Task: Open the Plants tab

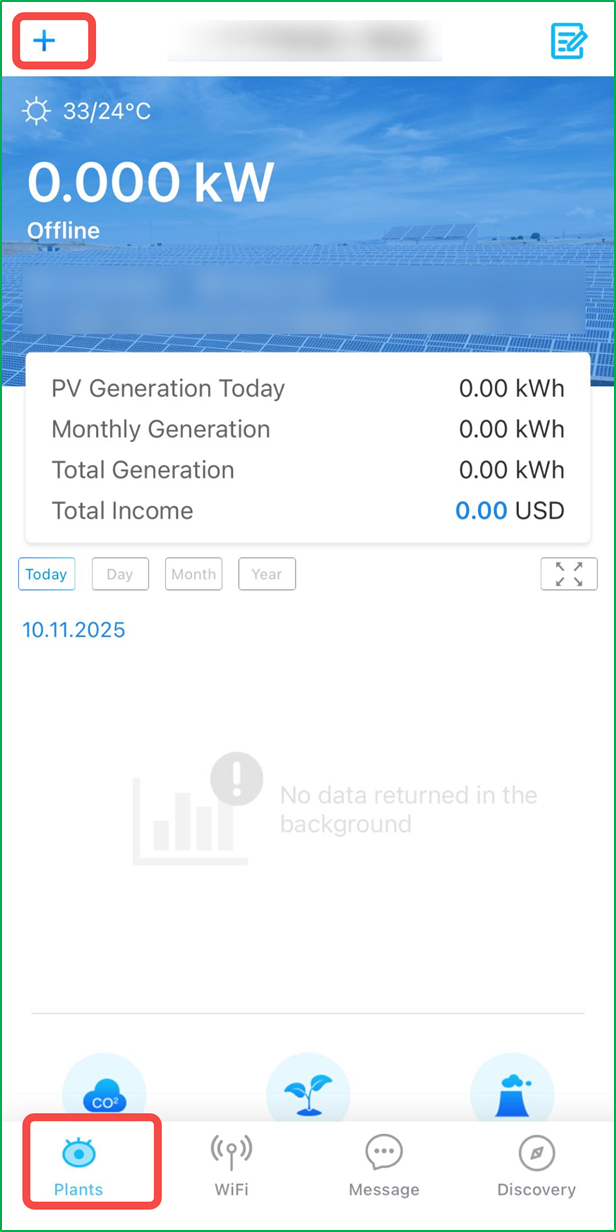Action: click(x=78, y=1165)
